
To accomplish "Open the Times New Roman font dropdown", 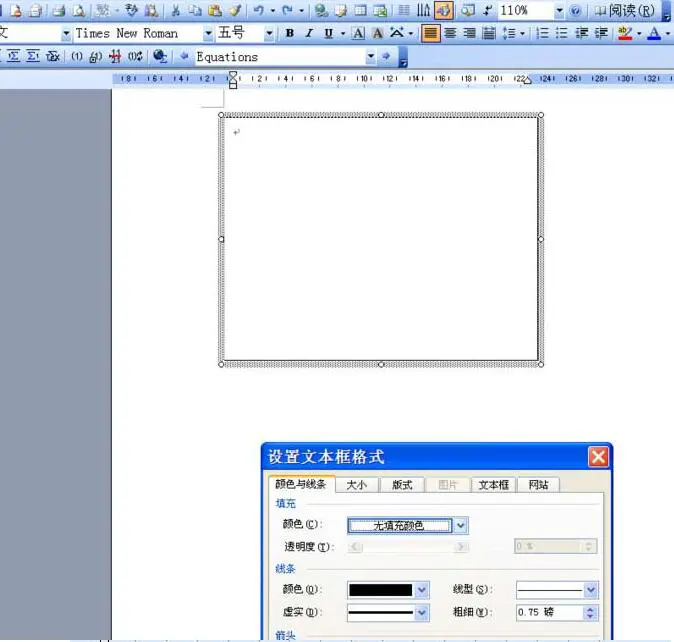I will pyautogui.click(x=208, y=34).
